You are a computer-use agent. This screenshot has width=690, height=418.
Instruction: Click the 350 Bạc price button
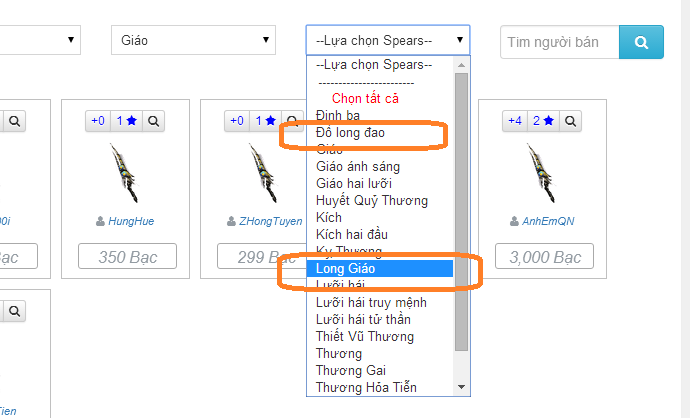click(x=125, y=257)
